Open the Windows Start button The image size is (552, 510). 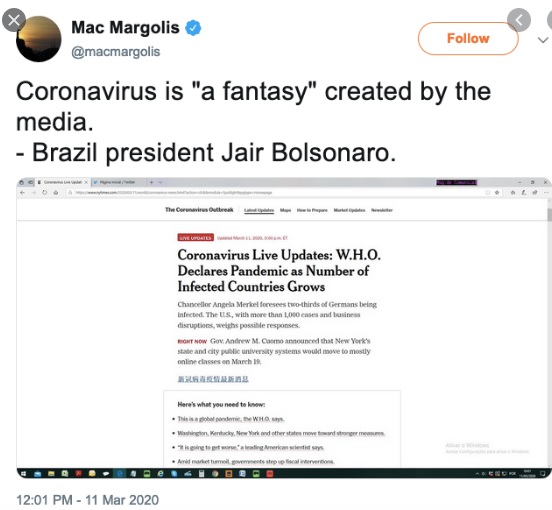(23, 474)
